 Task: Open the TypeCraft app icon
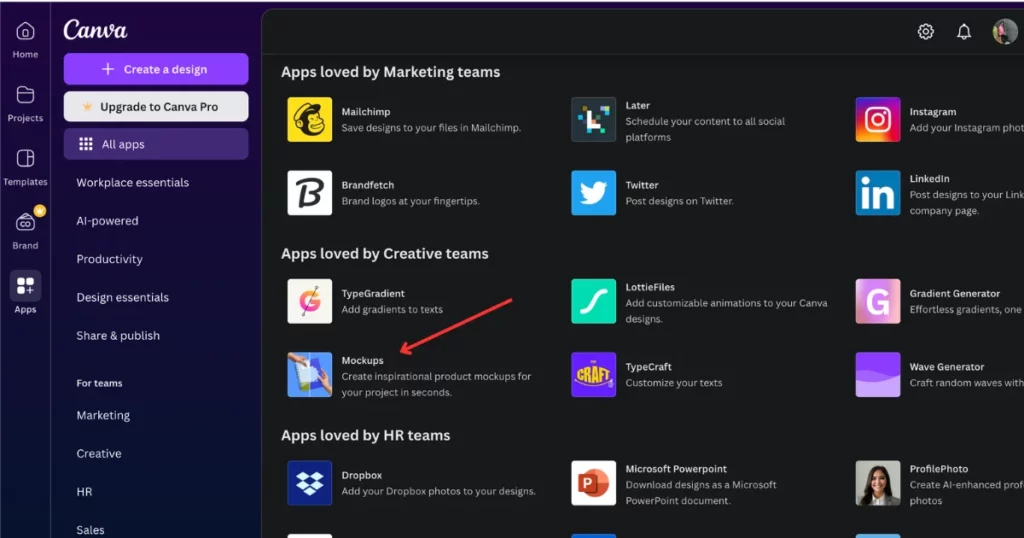click(x=594, y=375)
